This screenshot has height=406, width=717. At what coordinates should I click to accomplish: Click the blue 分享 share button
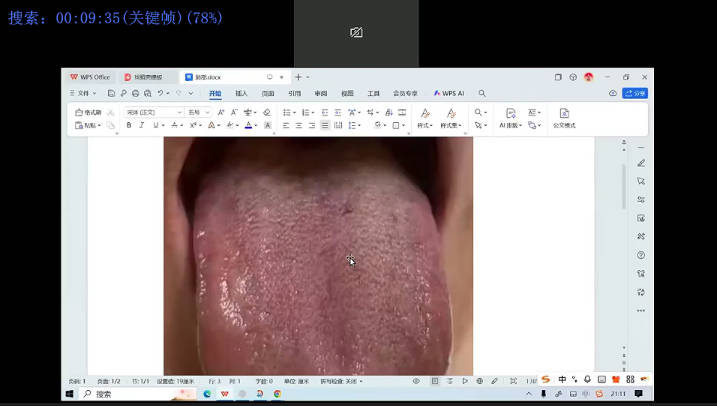click(x=635, y=93)
